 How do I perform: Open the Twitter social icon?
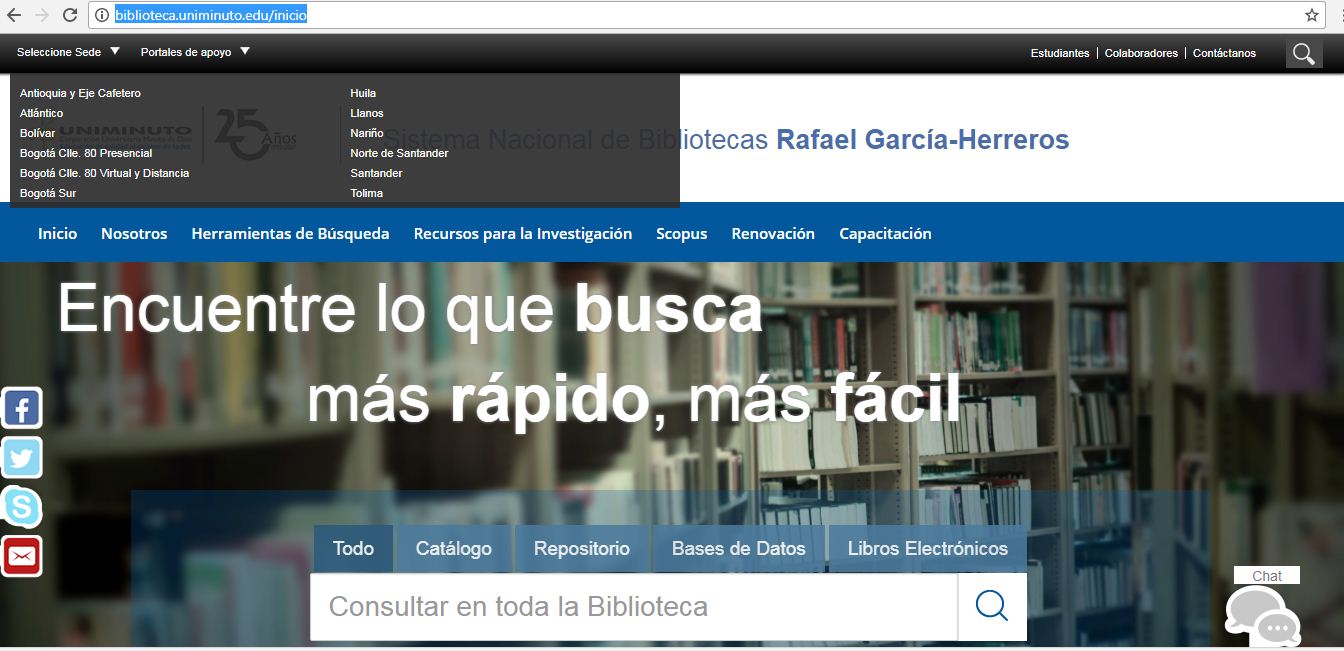[x=21, y=458]
